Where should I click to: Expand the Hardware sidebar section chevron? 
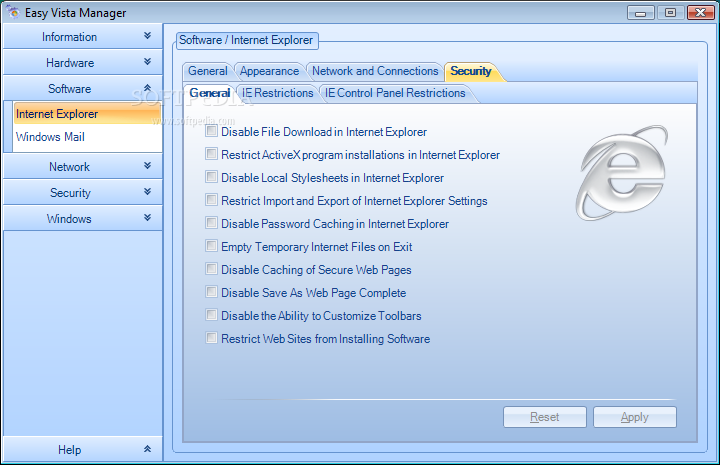[147, 62]
